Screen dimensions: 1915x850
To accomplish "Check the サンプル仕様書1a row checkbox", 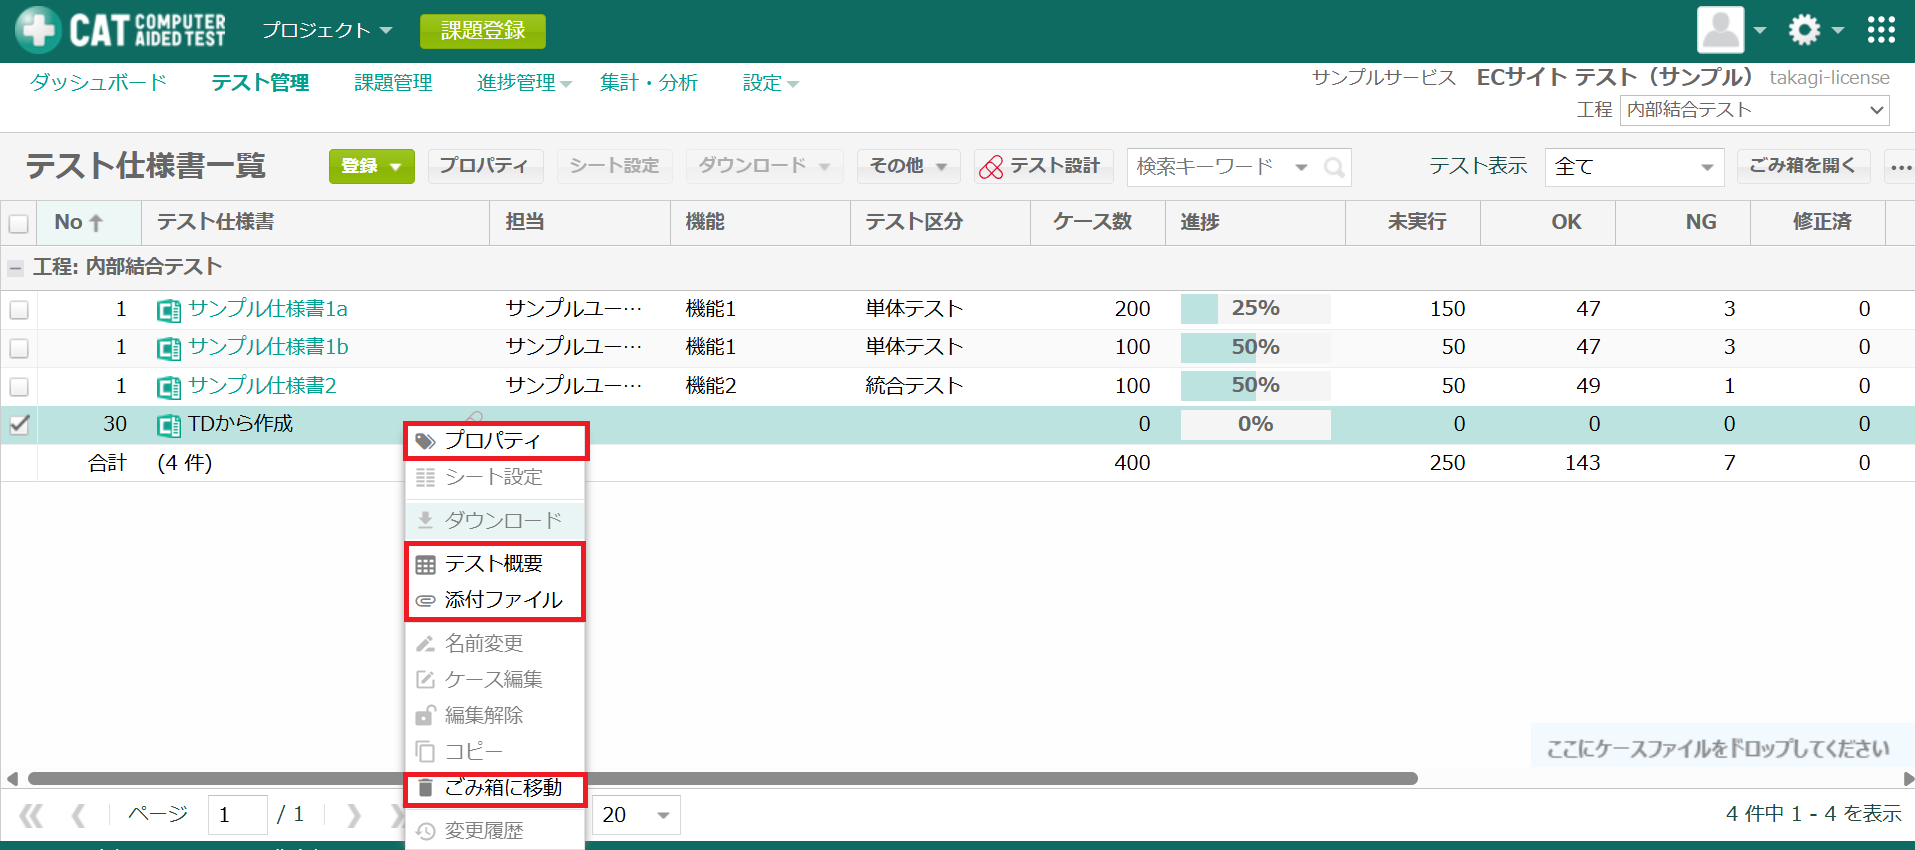I will 19,310.
